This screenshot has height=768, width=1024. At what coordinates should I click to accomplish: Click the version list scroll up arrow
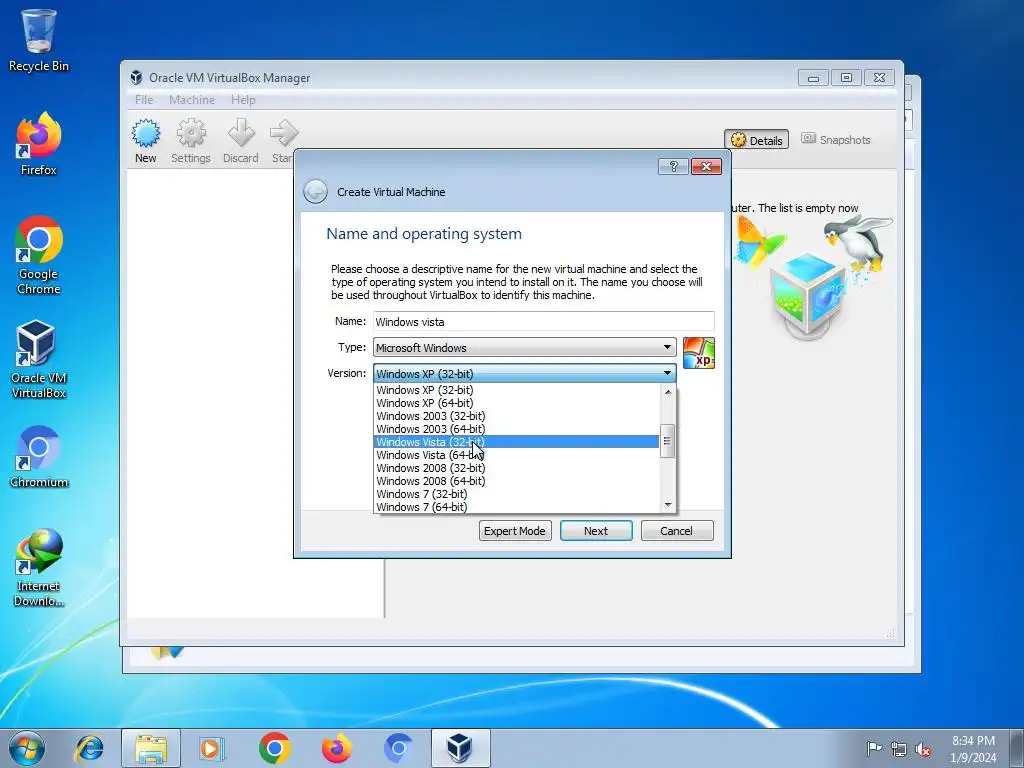667,392
